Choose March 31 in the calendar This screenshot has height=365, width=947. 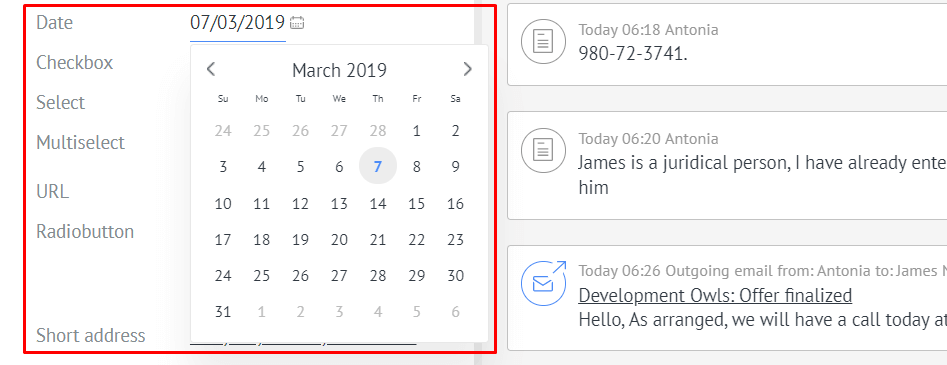[x=223, y=312]
